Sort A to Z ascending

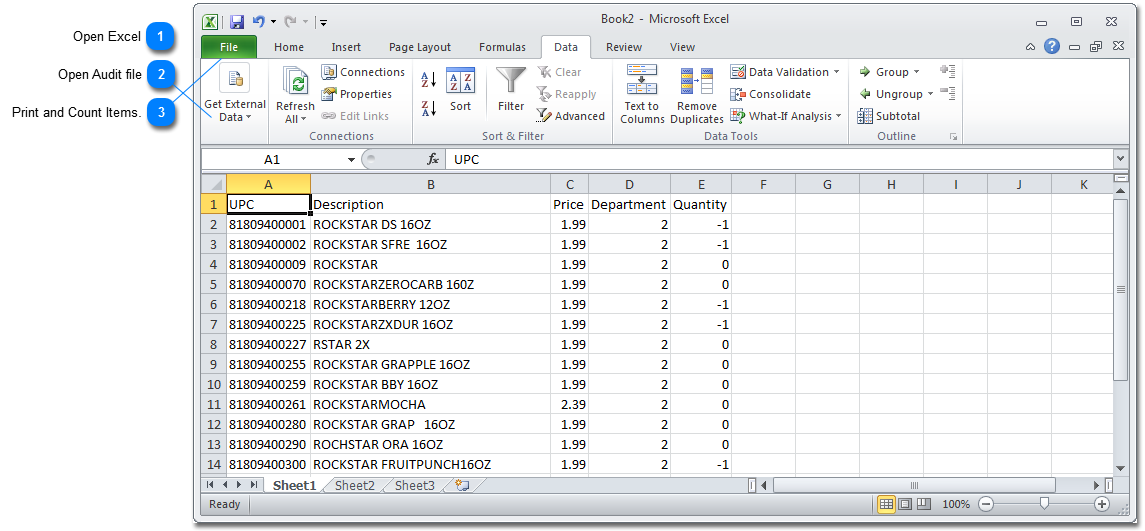tap(429, 80)
